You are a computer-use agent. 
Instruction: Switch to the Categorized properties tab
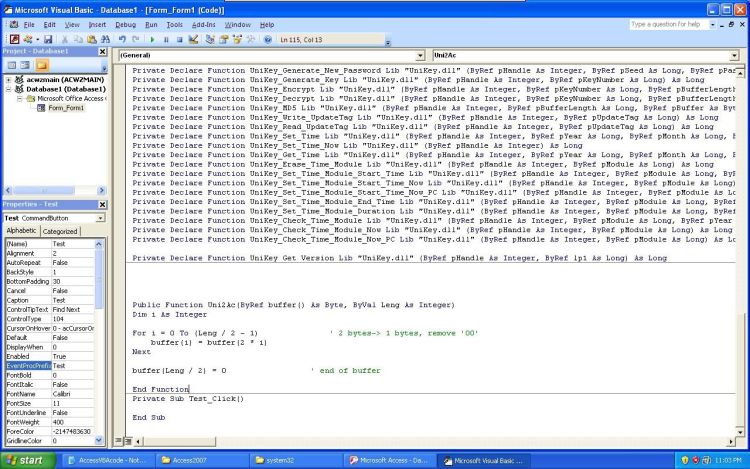[x=60, y=231]
